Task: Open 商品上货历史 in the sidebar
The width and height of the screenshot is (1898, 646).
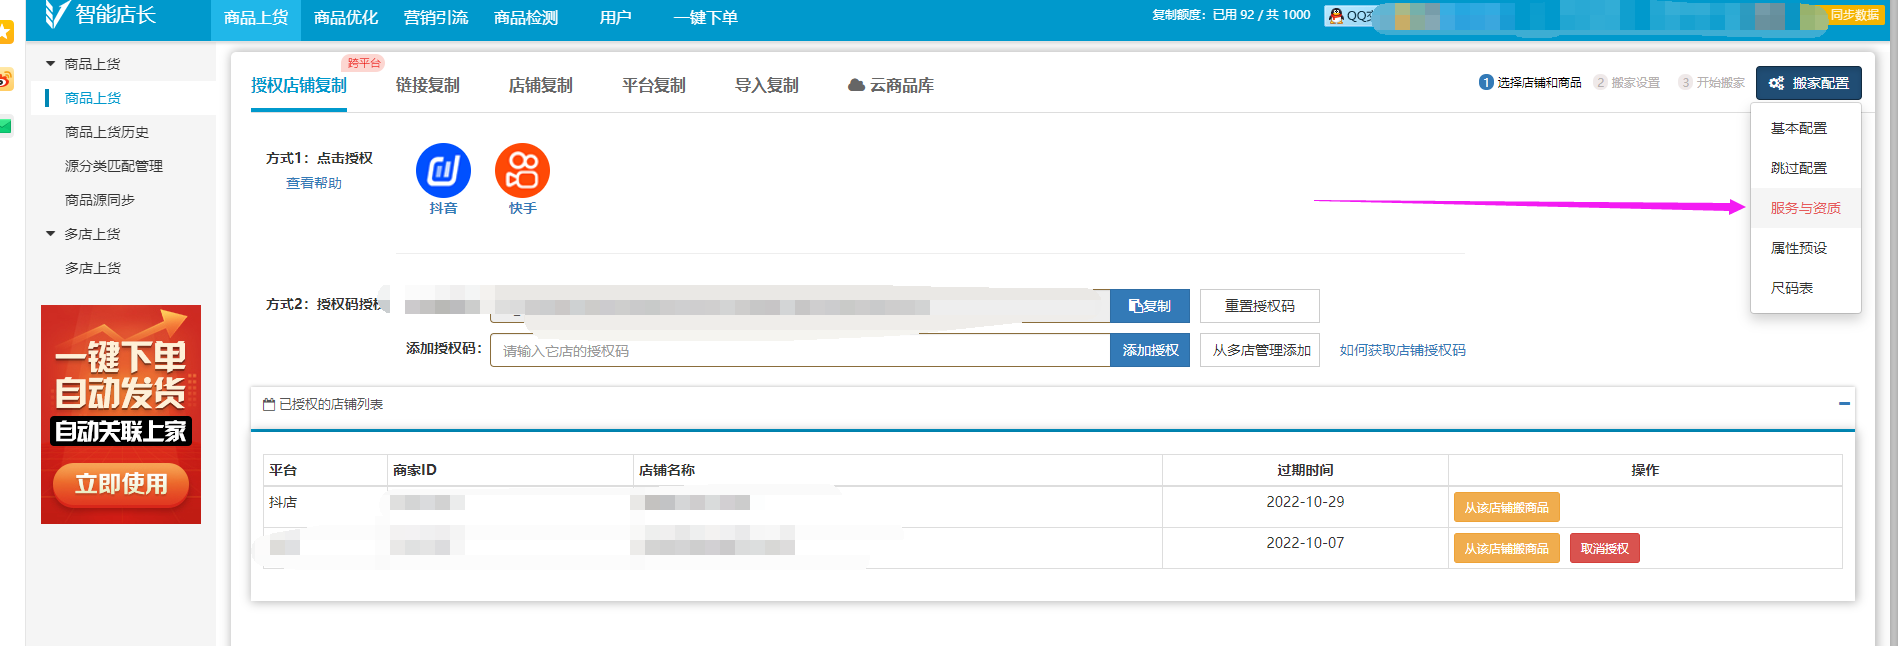Action: (107, 132)
